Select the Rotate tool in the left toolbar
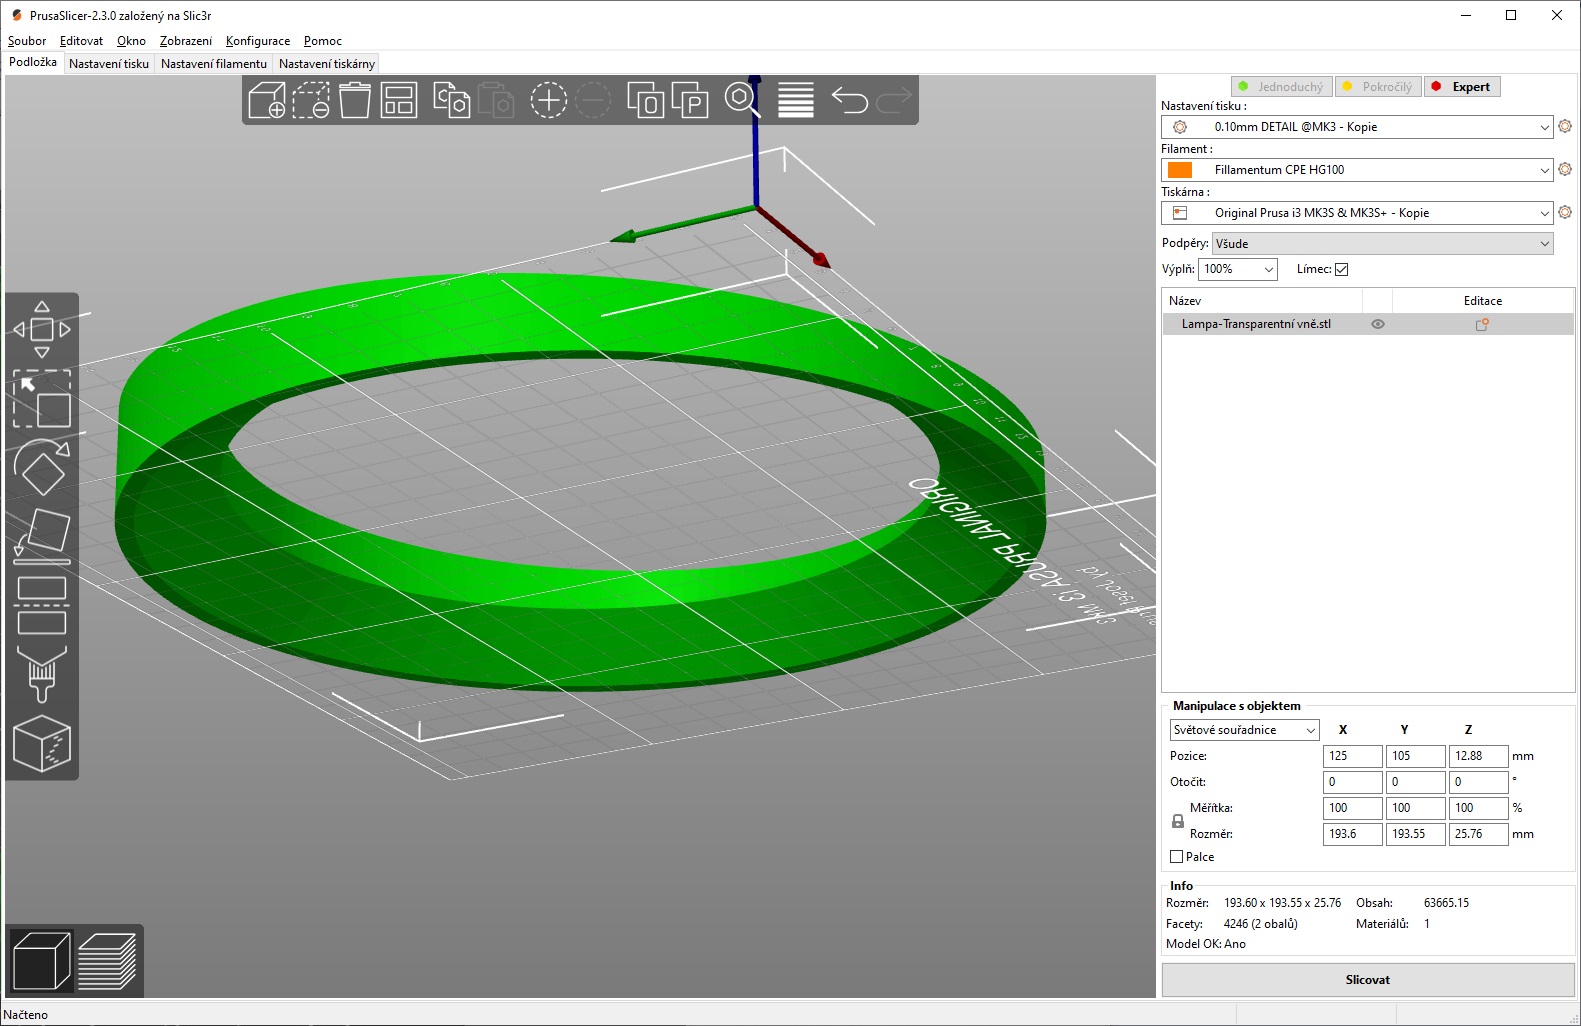 point(42,468)
